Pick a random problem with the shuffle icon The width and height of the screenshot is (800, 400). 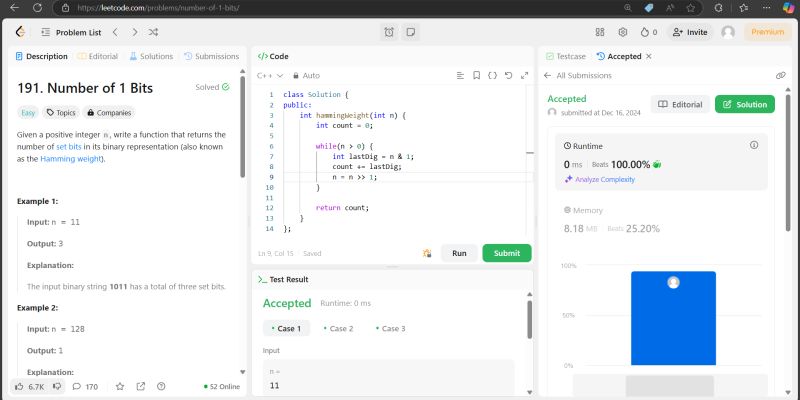(153, 32)
